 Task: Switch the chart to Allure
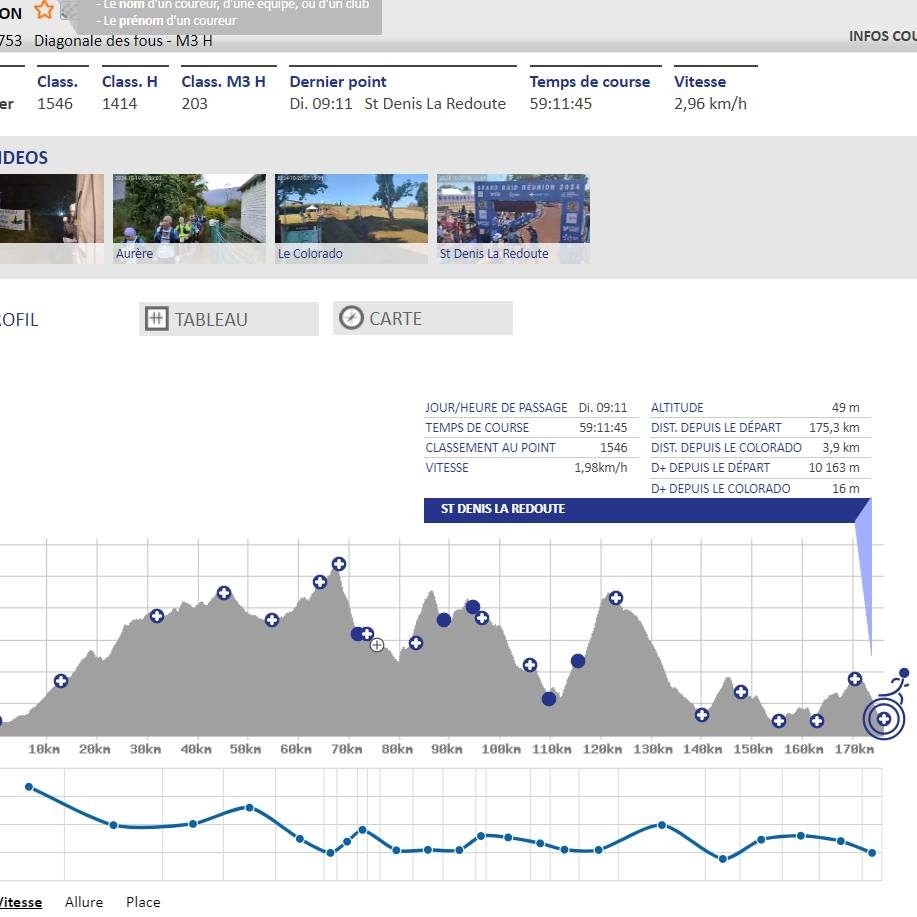[x=84, y=902]
